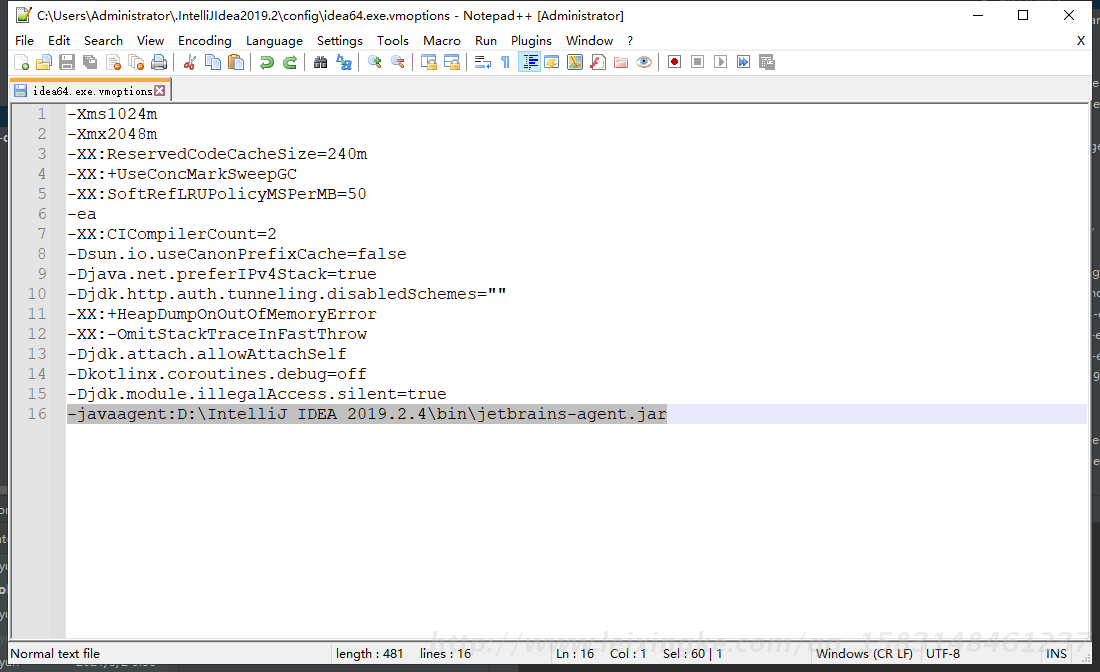Expand the Settings menu
1100x672 pixels.
(339, 40)
